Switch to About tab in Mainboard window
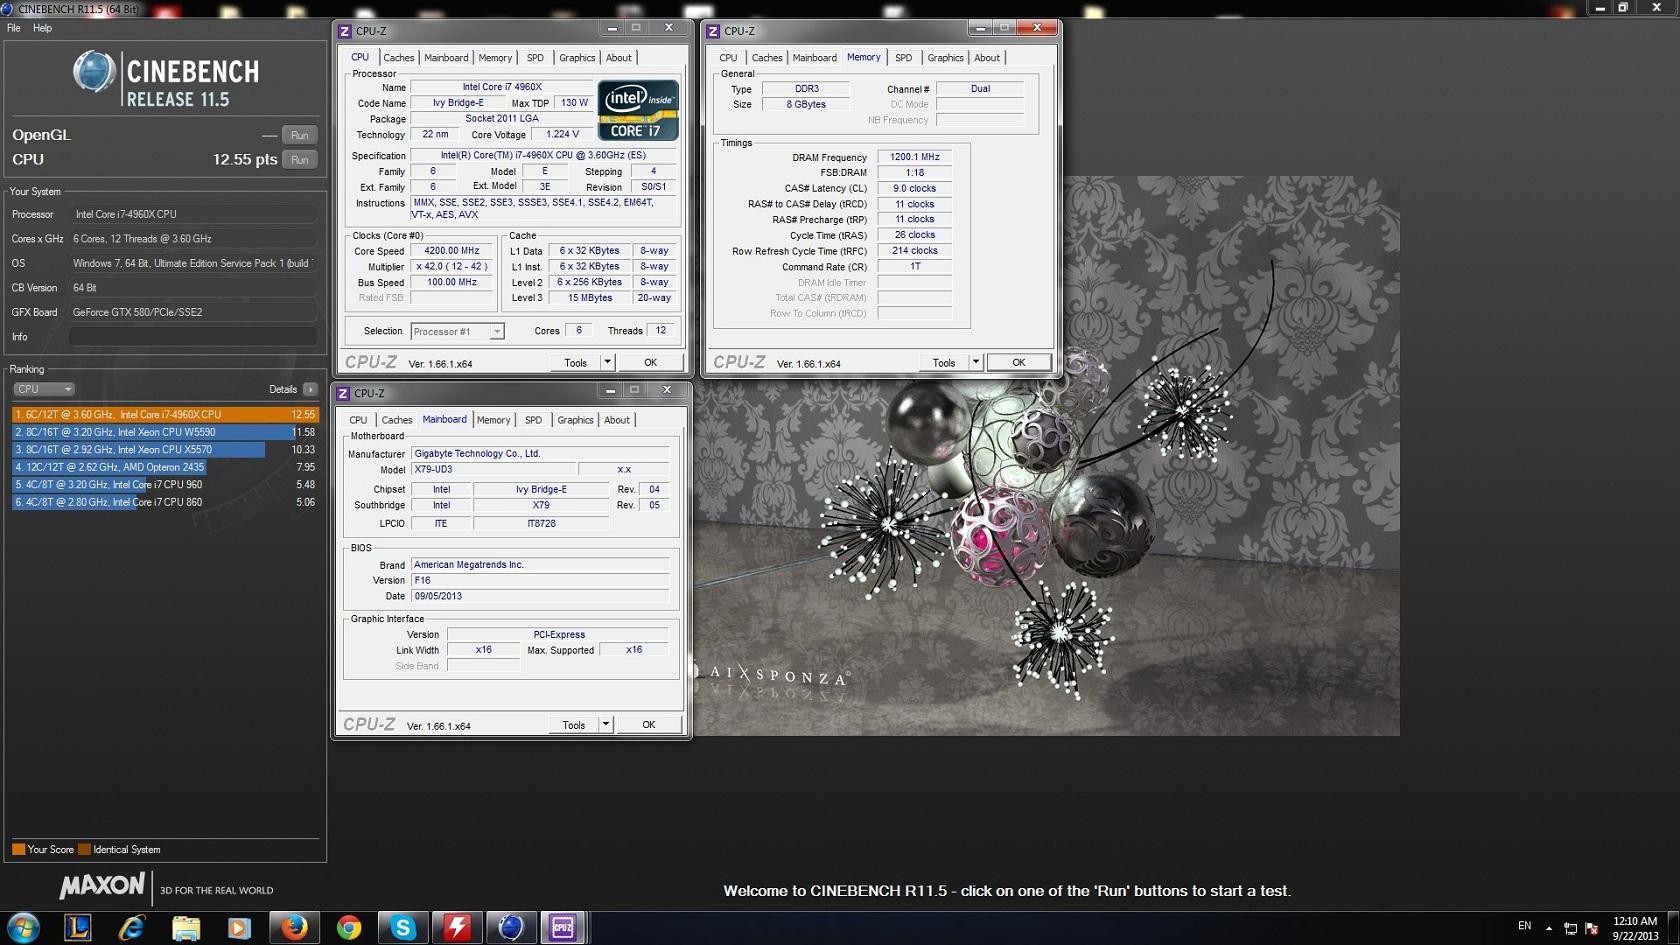This screenshot has width=1680, height=945. click(617, 420)
